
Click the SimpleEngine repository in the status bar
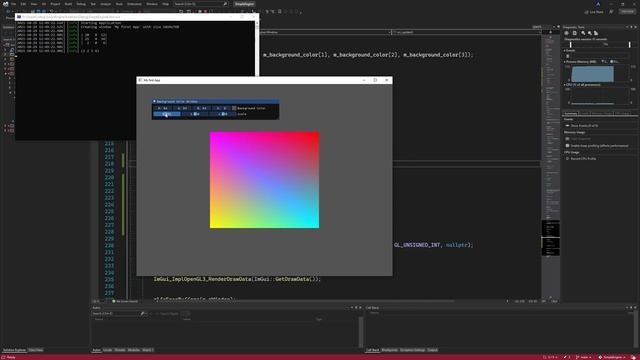coord(612,357)
